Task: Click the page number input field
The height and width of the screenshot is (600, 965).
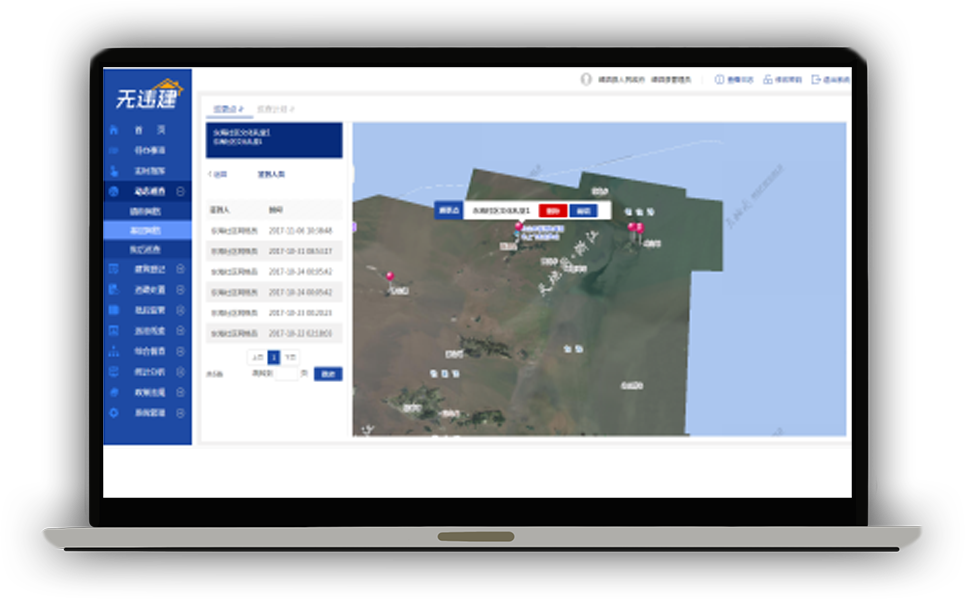Action: pos(286,374)
